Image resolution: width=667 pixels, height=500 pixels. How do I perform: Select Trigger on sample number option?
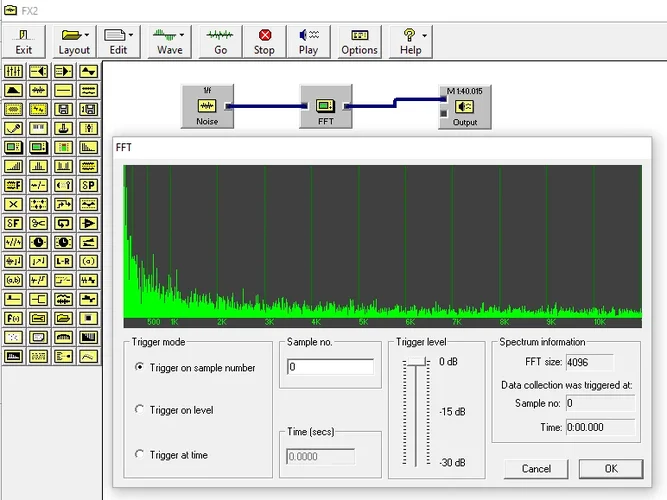click(139, 368)
